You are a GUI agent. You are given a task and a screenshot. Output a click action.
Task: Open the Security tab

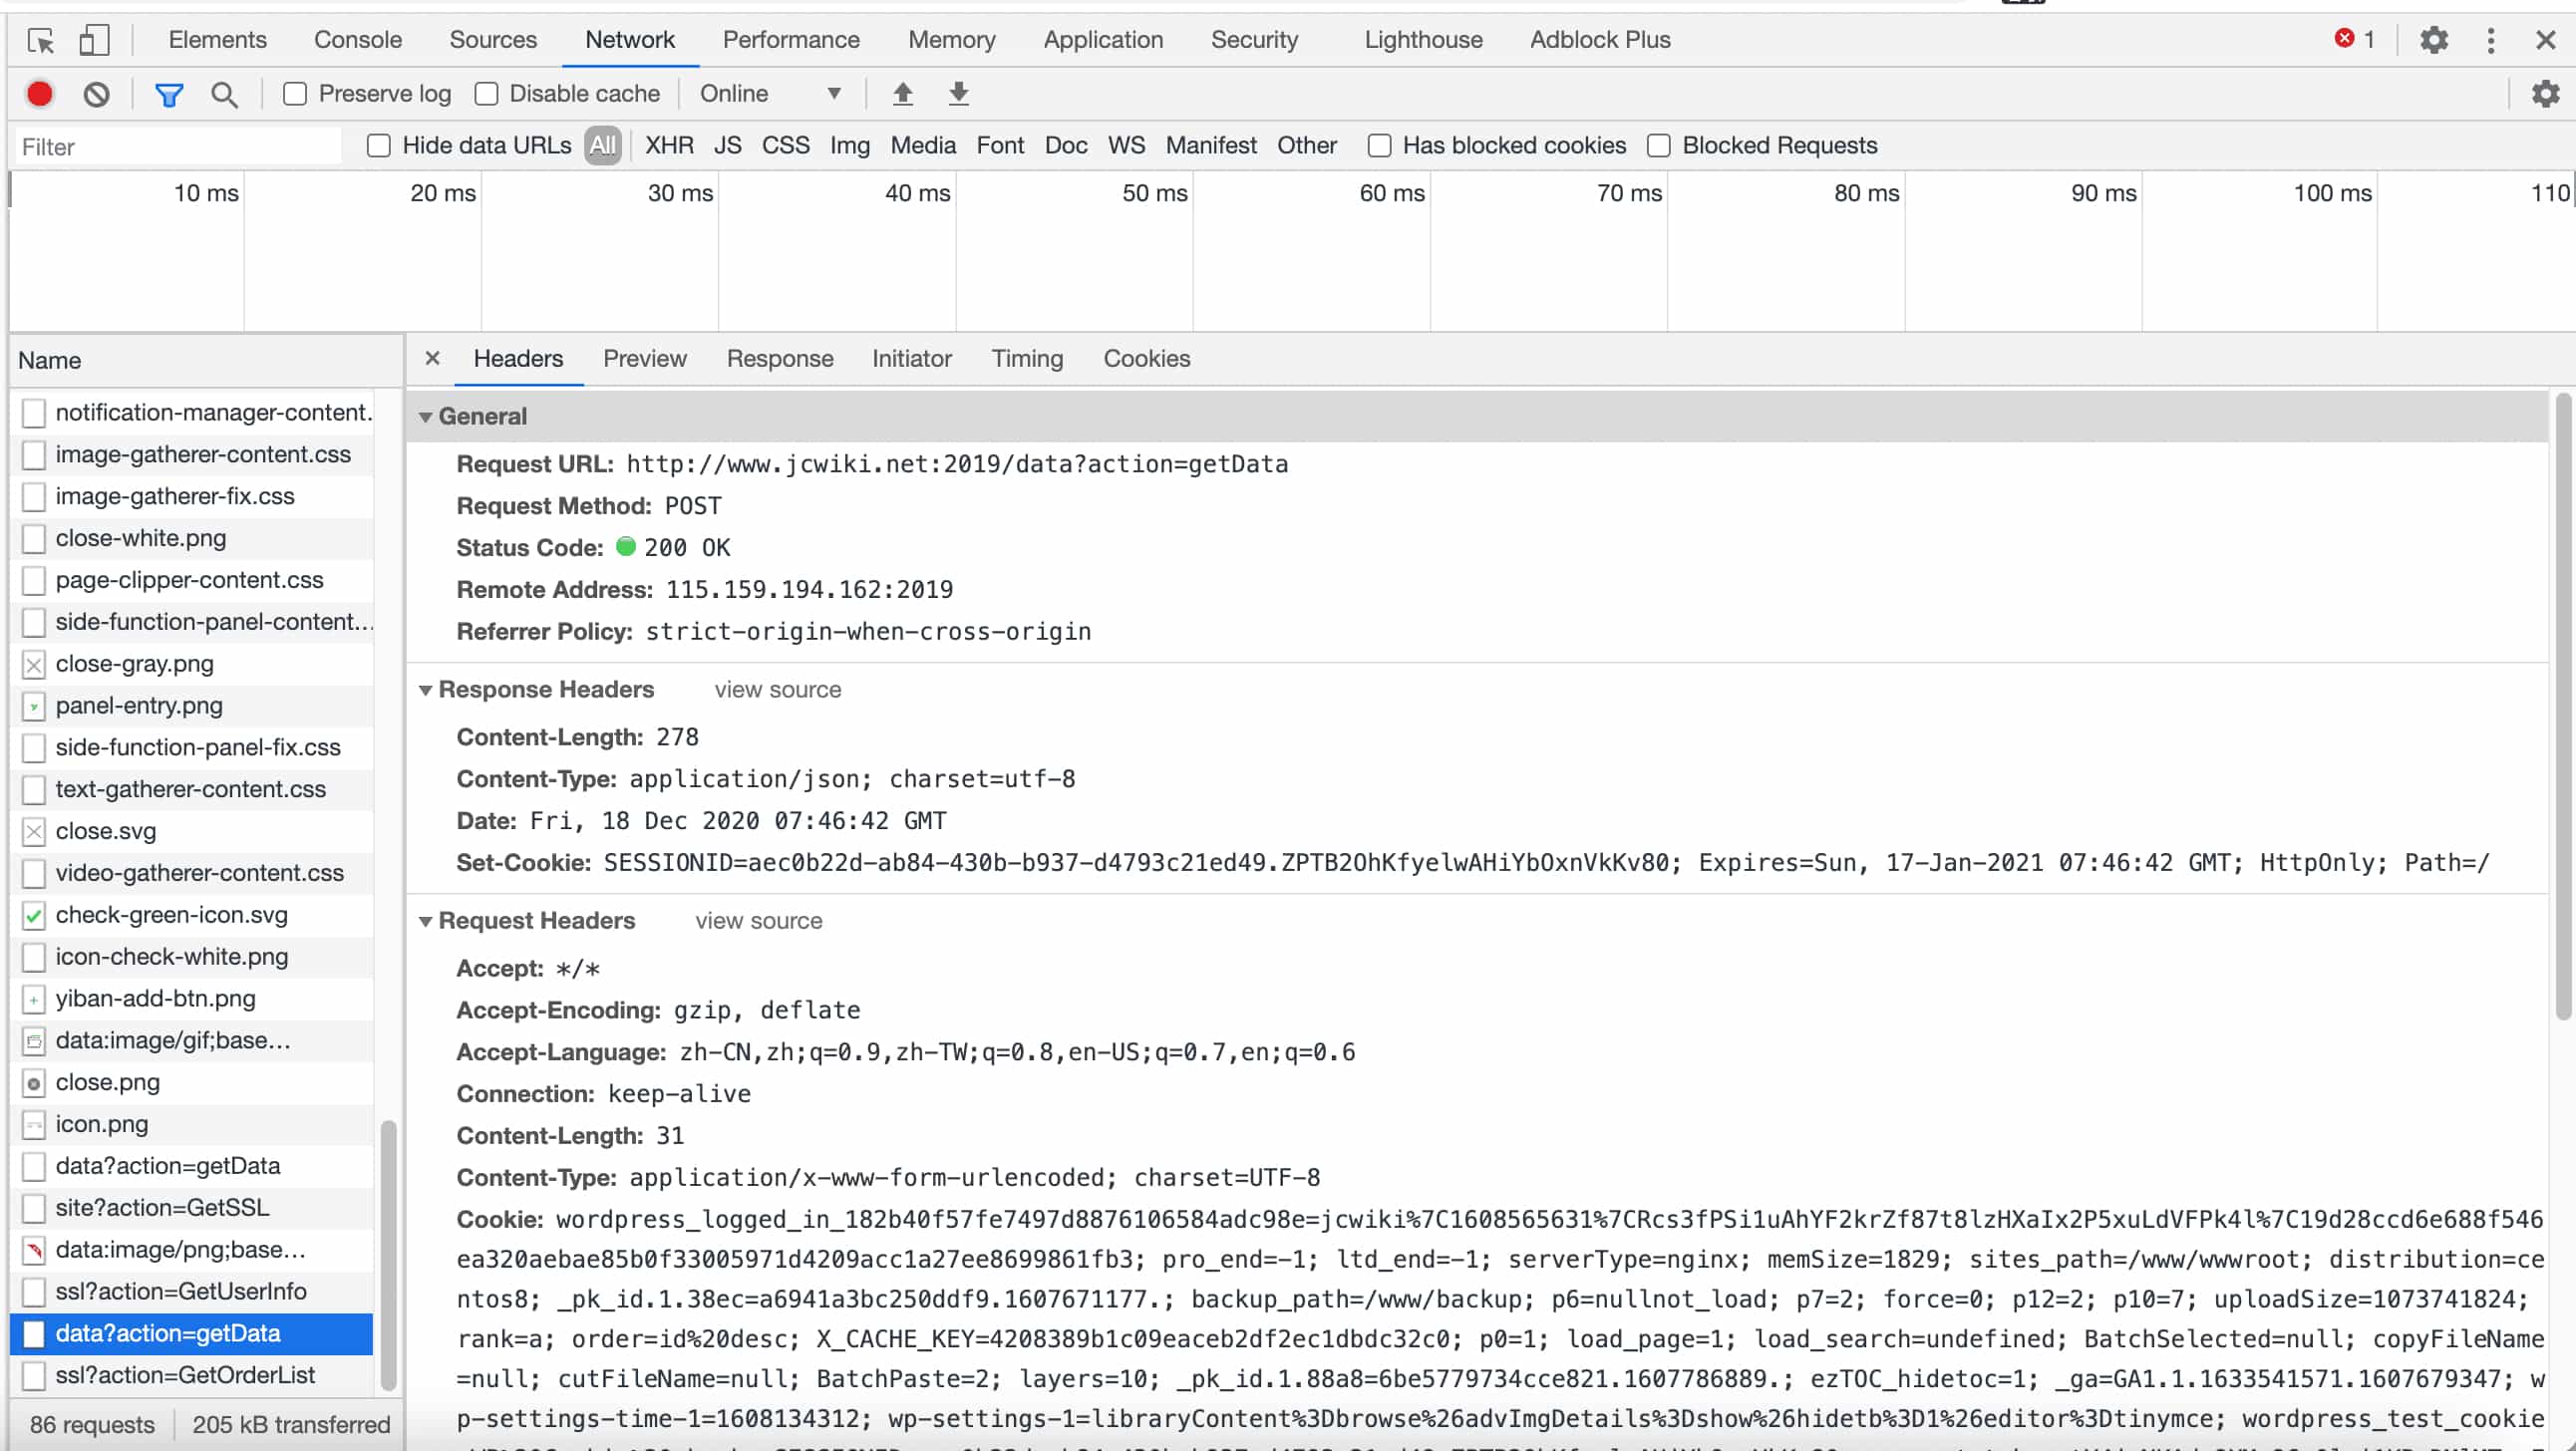pyautogui.click(x=1254, y=40)
